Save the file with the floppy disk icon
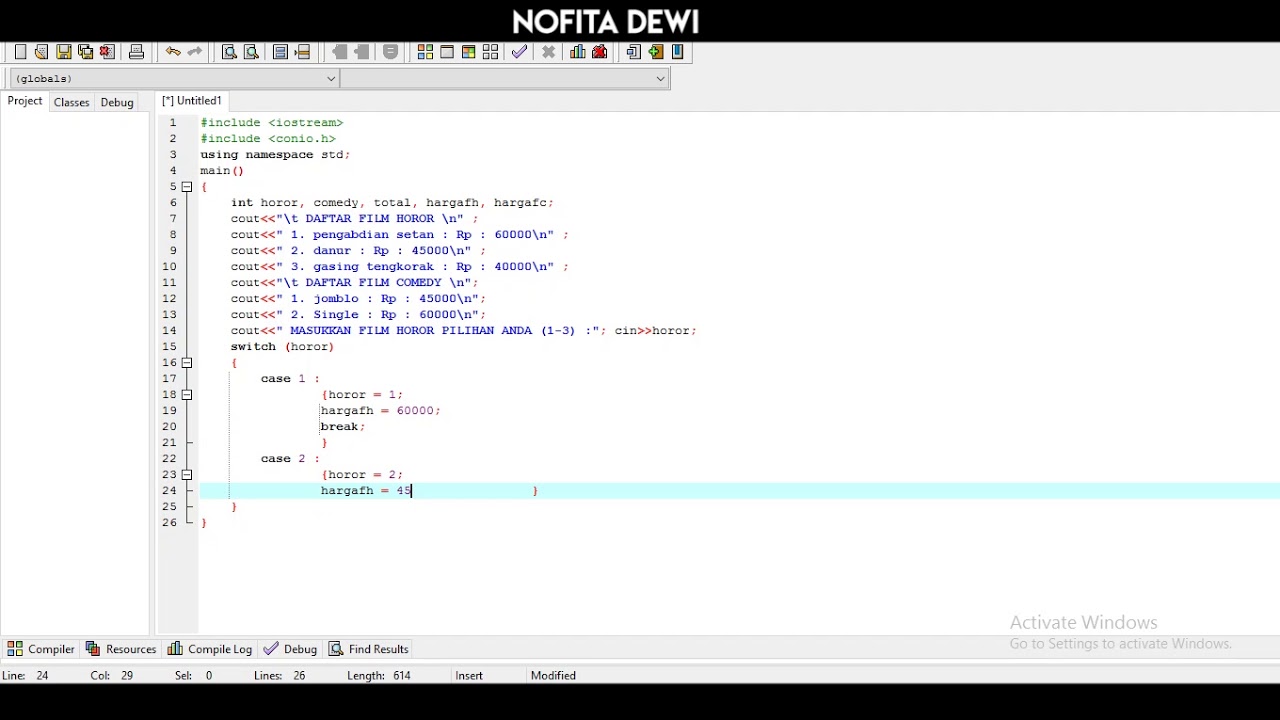This screenshot has width=1280, height=720. point(63,52)
